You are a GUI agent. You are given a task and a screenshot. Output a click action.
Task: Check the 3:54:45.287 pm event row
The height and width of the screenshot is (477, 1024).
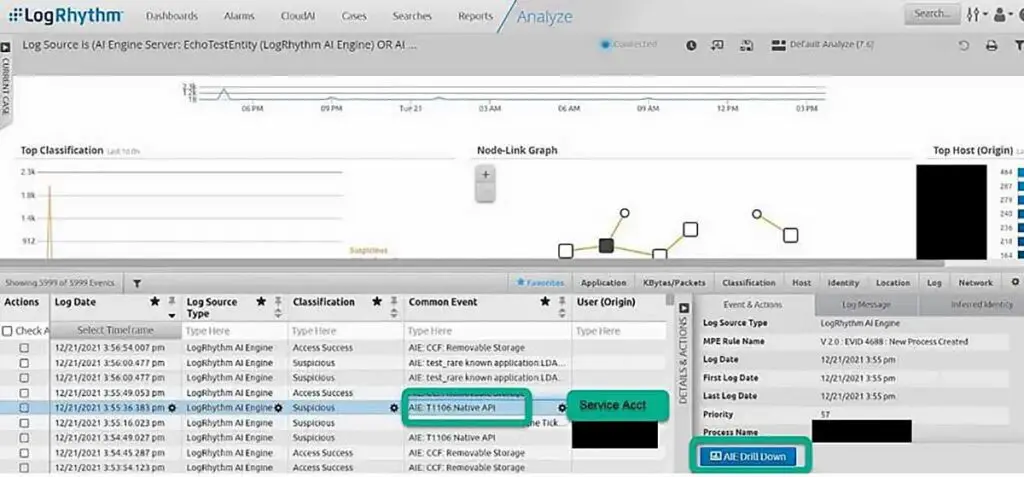pyautogui.click(x=24, y=453)
